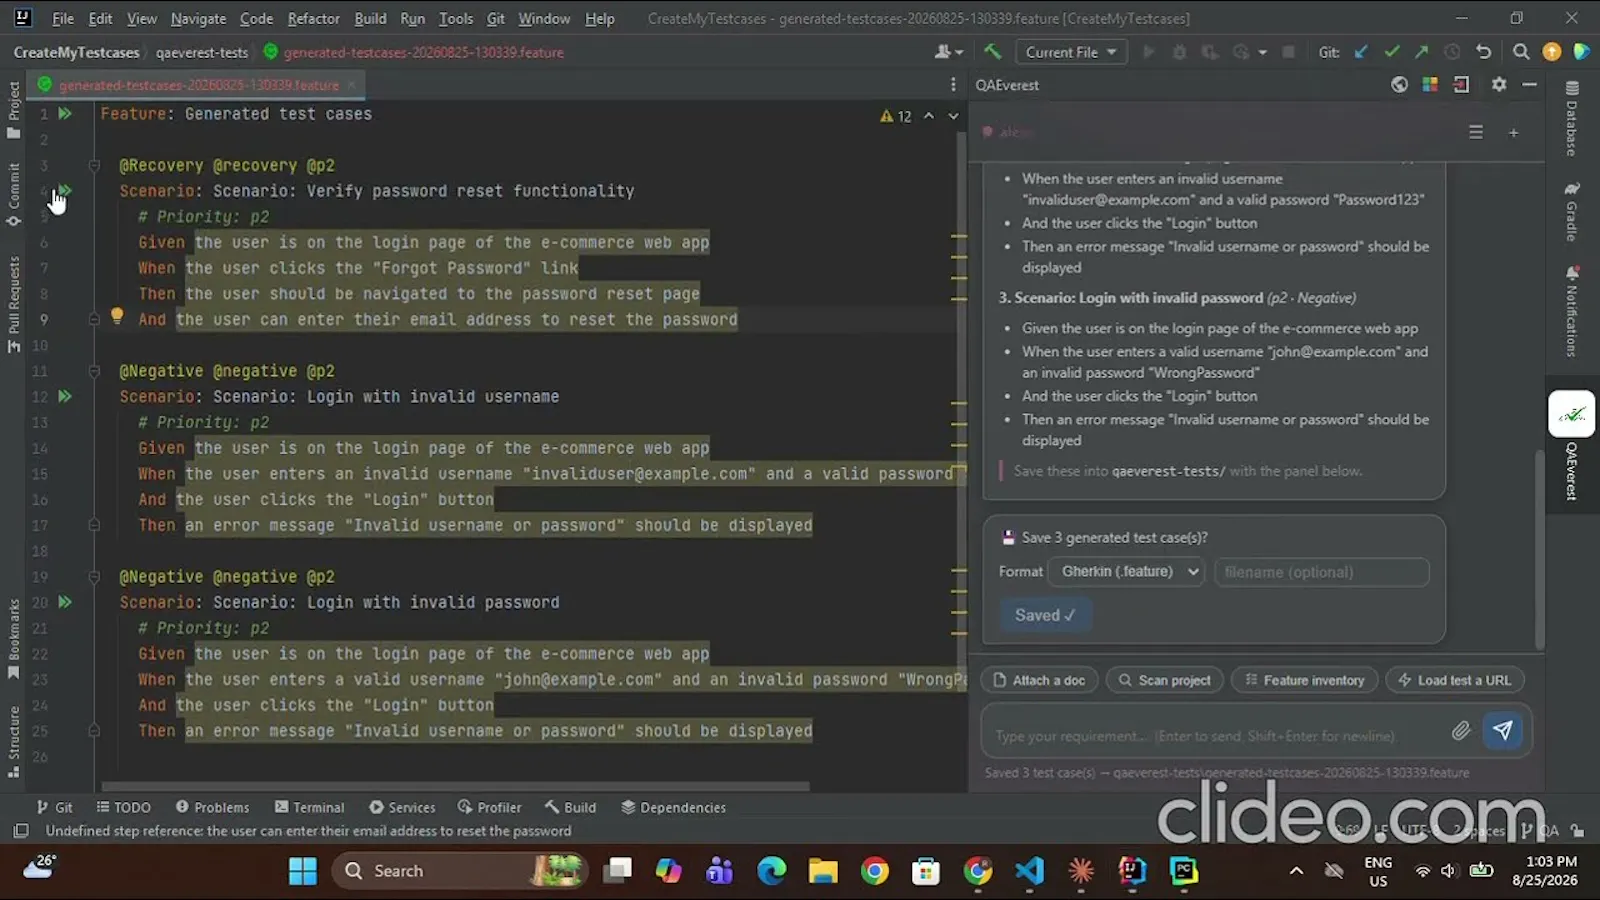The width and height of the screenshot is (1600, 900).
Task: Hide the QAEverest tool window
Action: pyautogui.click(x=1529, y=85)
